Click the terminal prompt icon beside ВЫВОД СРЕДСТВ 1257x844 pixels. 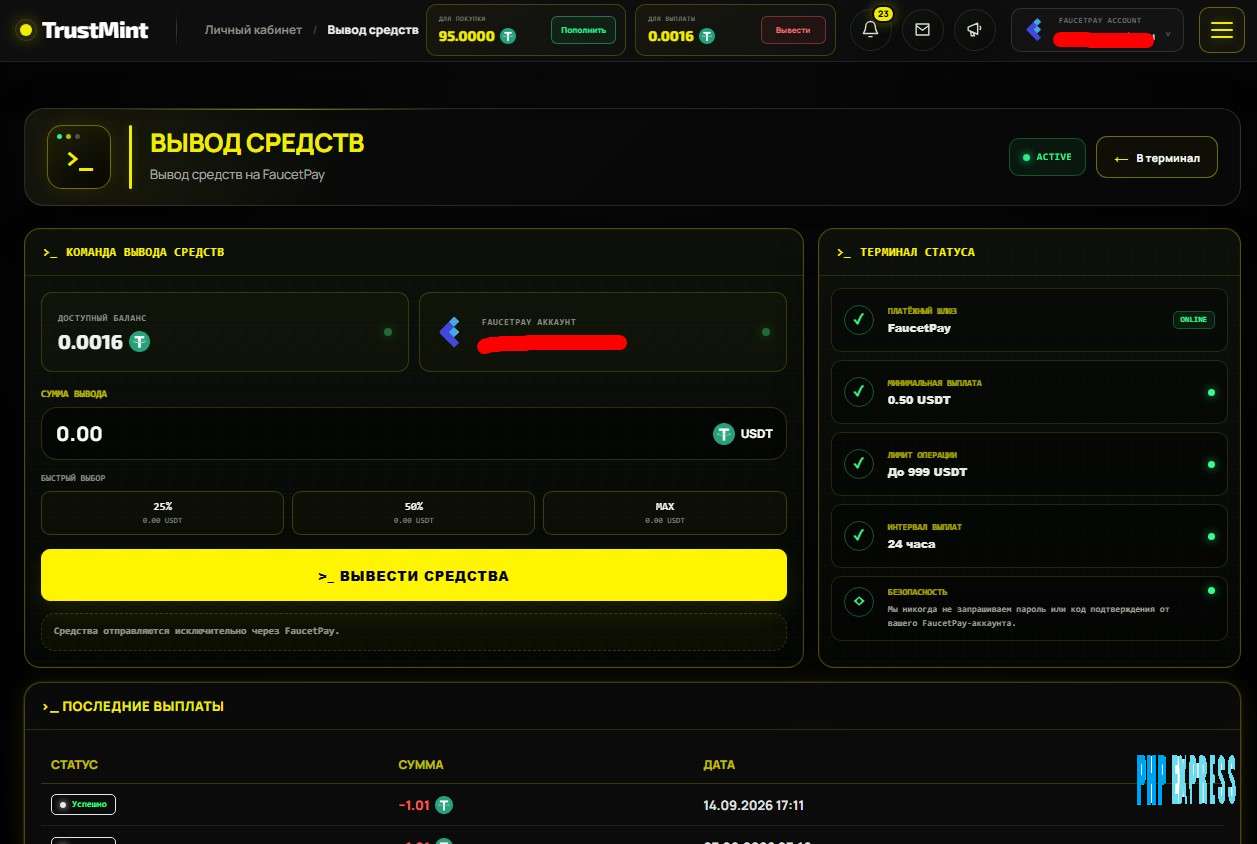pyautogui.click(x=79, y=157)
